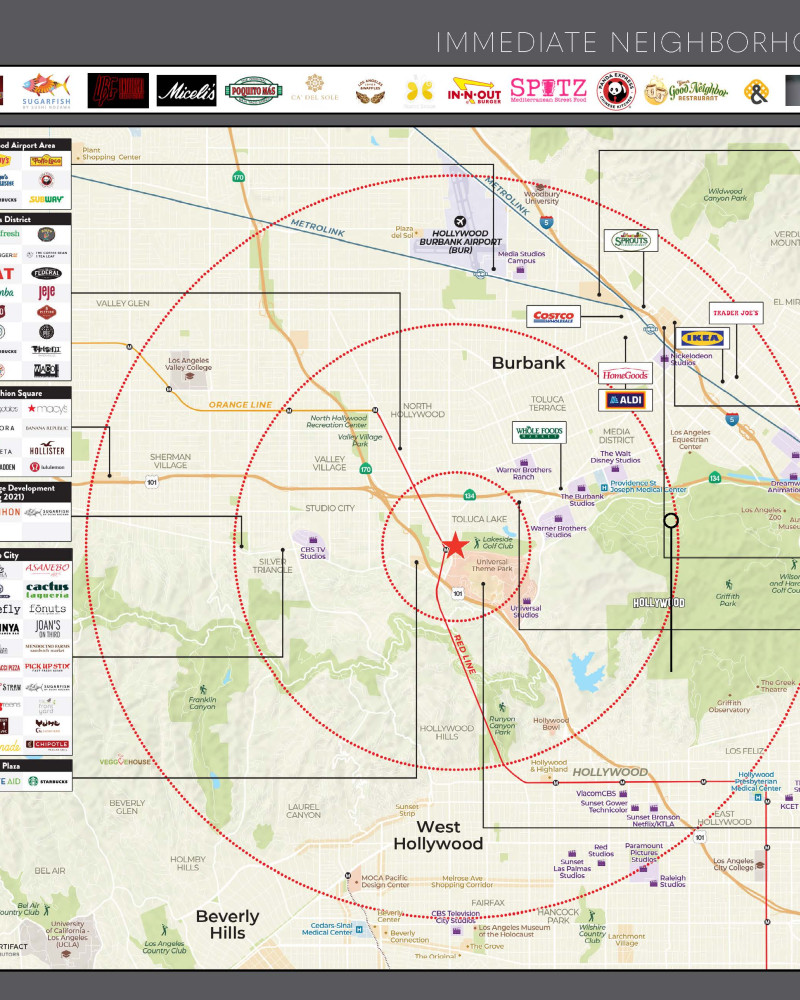Click the Costco Wholesale logo on the map
Image resolution: width=800 pixels, height=1000 pixels.
point(554,317)
